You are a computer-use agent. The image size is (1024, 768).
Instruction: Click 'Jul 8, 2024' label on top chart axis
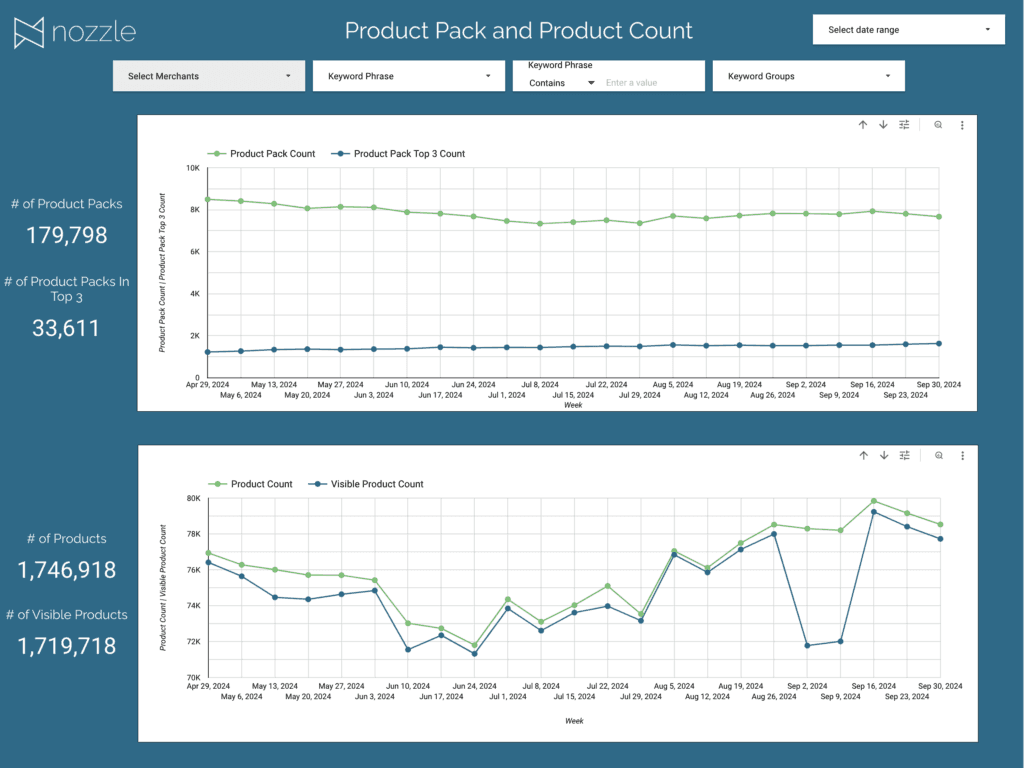click(x=540, y=385)
